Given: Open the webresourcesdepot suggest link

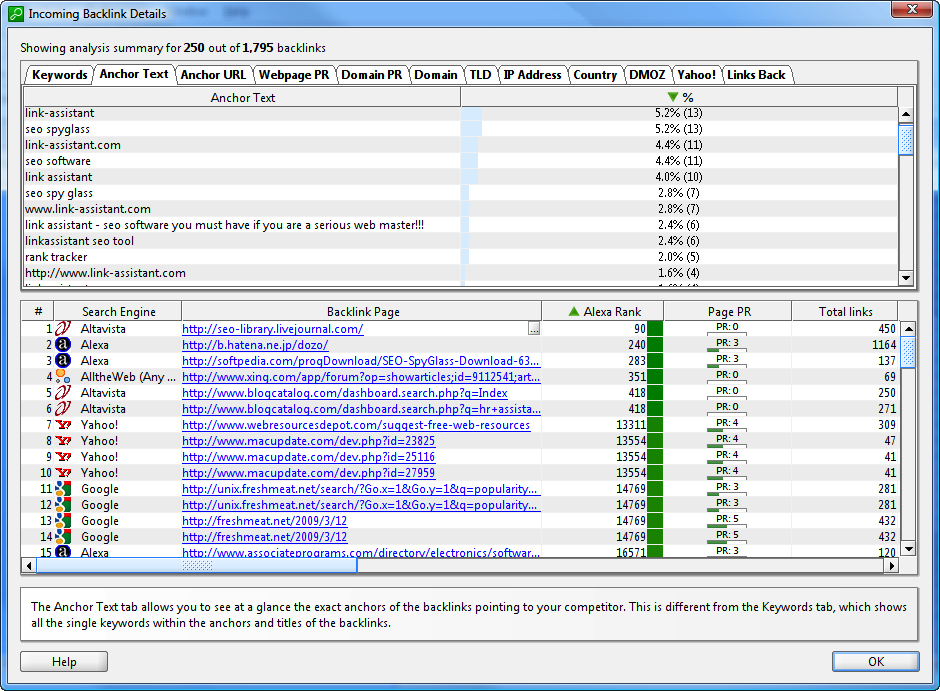Looking at the screenshot, I should tap(356, 425).
